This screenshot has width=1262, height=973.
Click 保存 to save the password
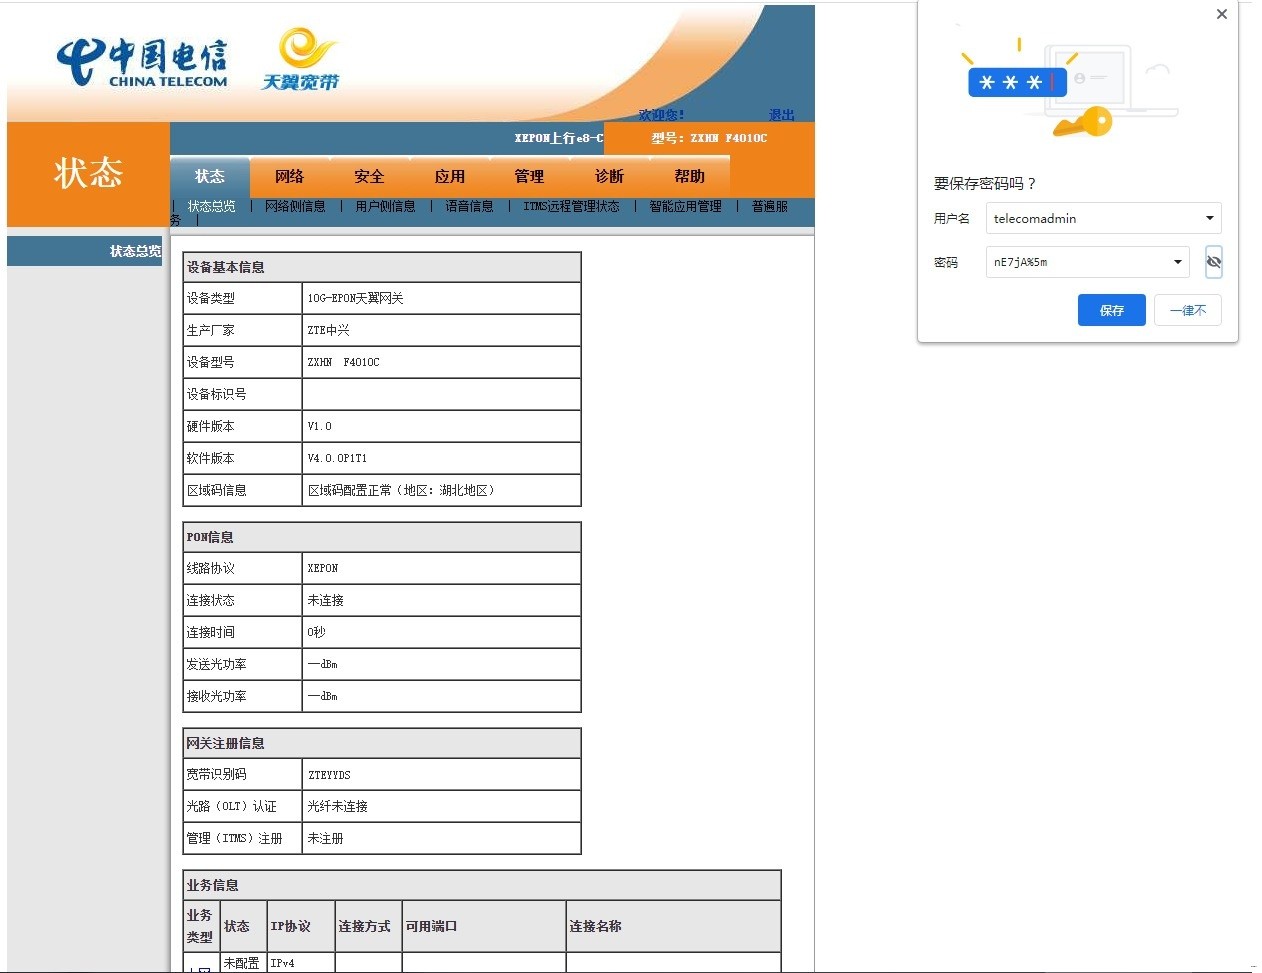(x=1111, y=310)
